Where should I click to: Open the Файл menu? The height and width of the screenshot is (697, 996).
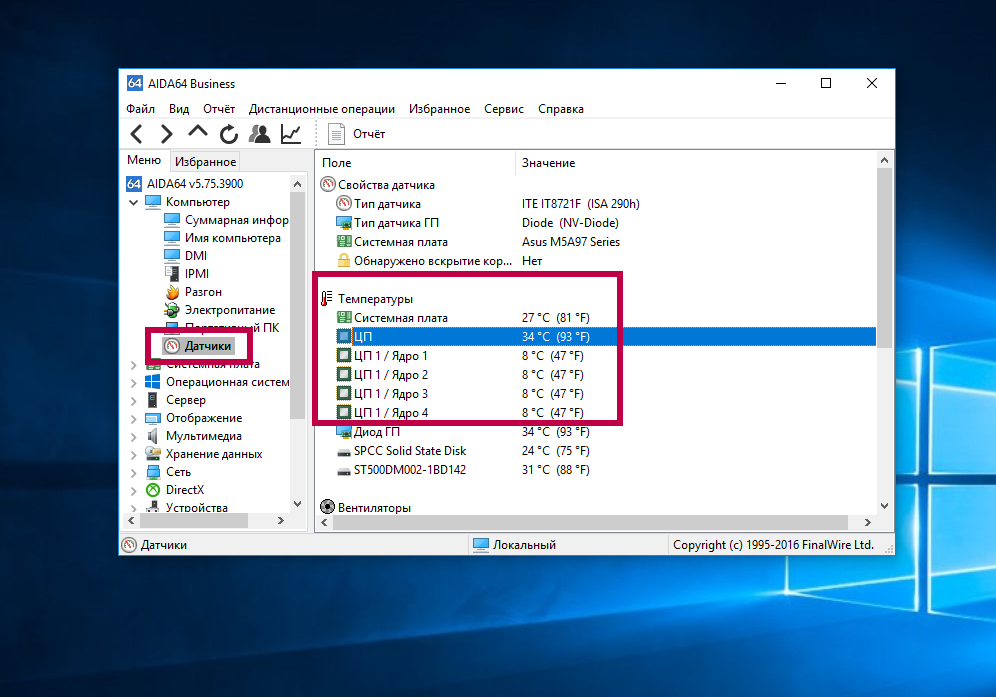tap(140, 109)
